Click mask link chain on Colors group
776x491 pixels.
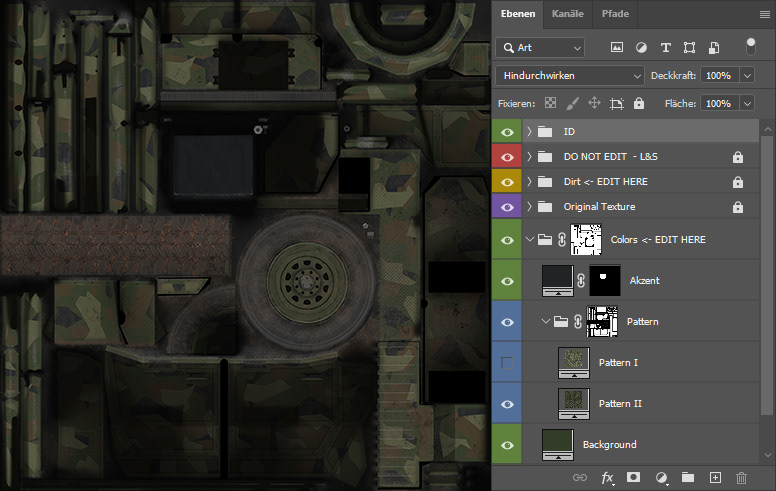562,240
